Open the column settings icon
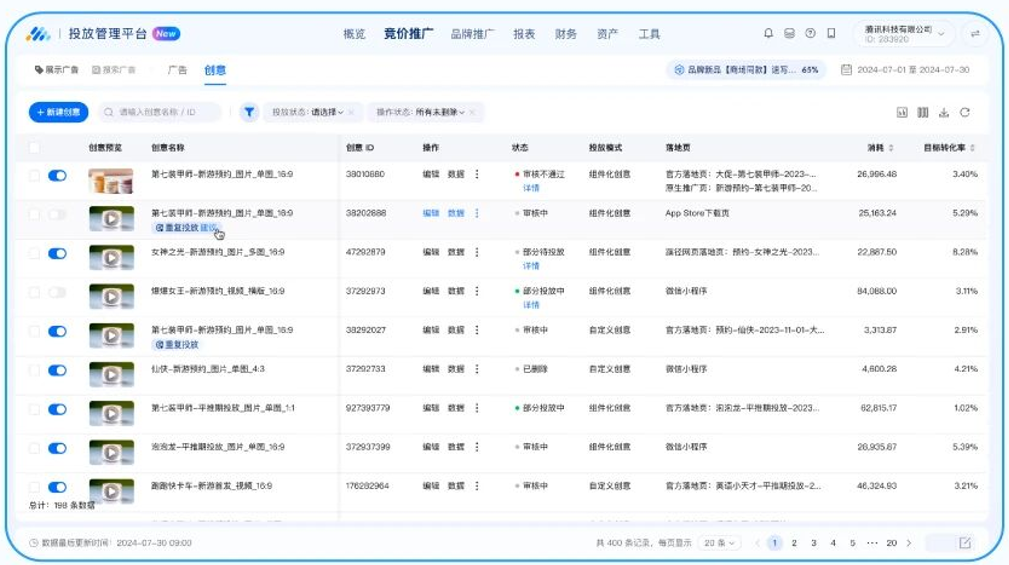The width and height of the screenshot is (1009, 565). [923, 113]
